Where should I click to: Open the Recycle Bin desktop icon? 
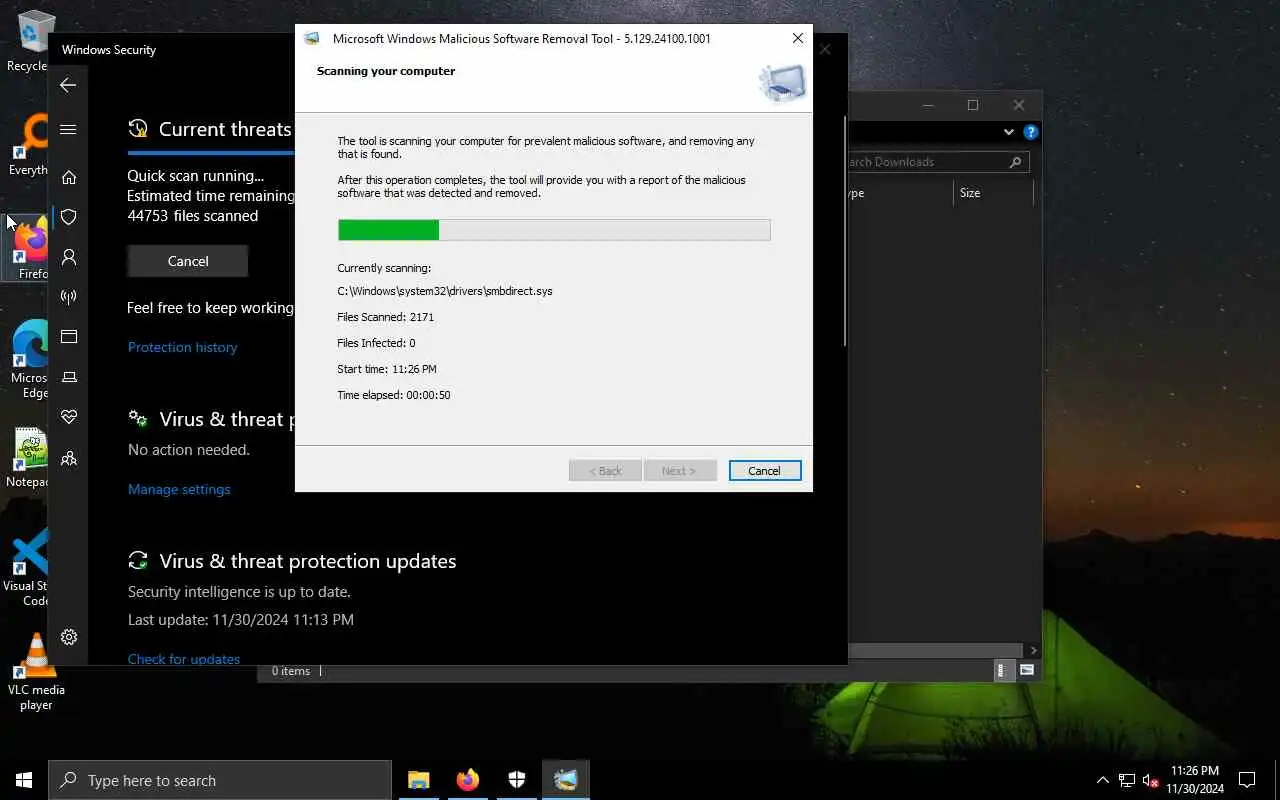(34, 40)
